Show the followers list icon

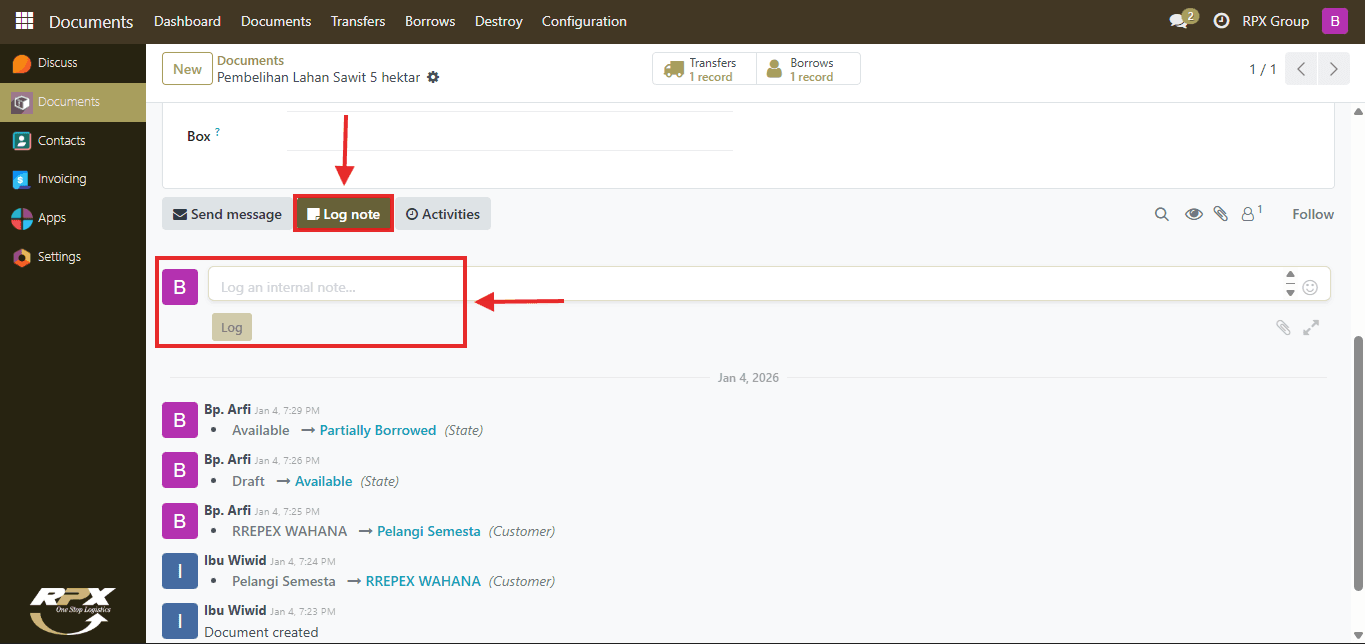click(1251, 213)
